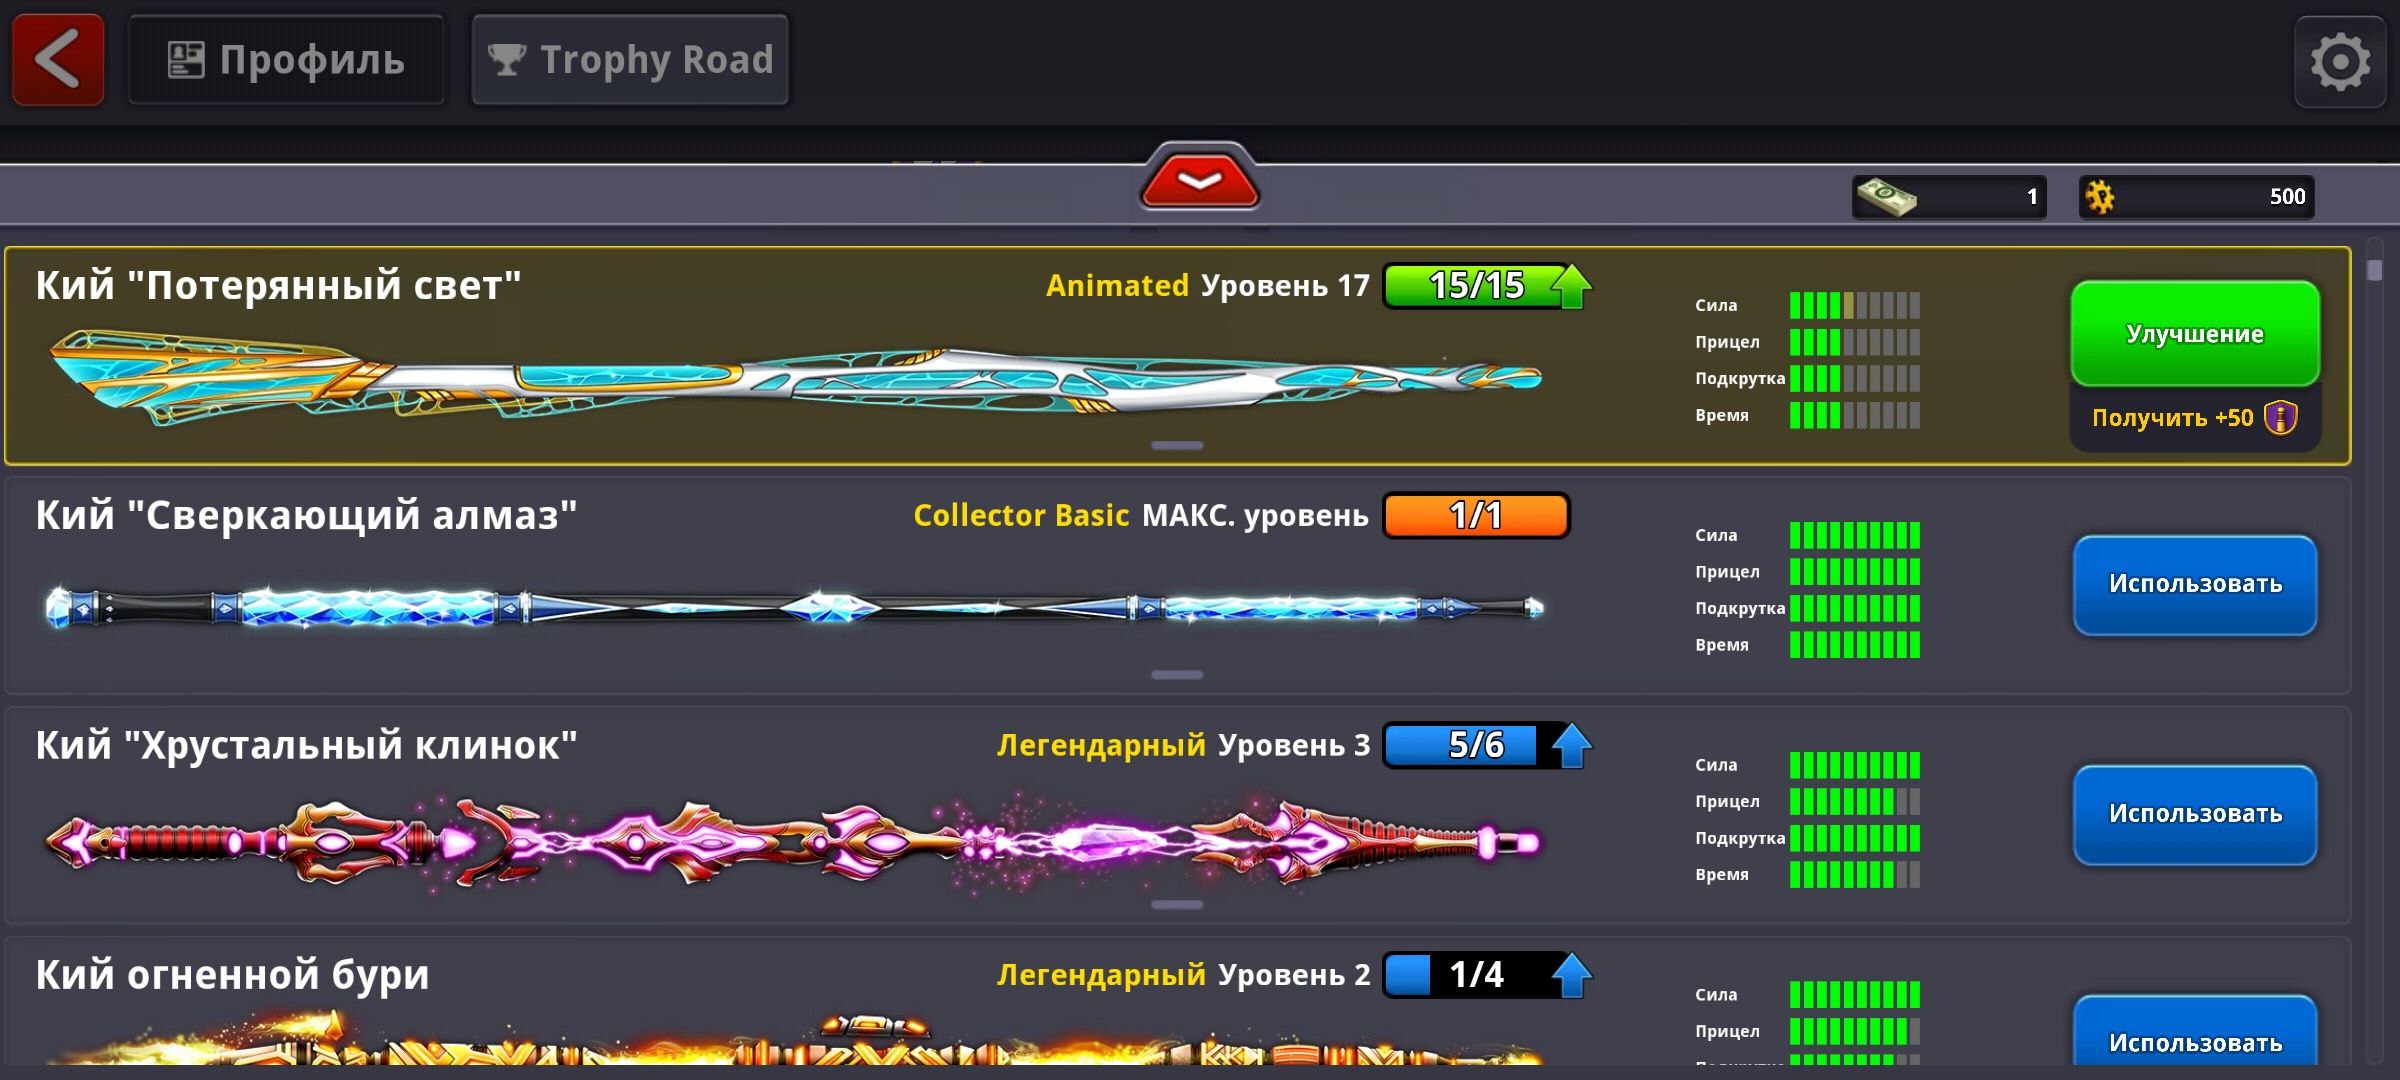Image resolution: width=2400 pixels, height=1080 pixels.
Task: Click the Кий "Хрустальный клинок" title
Action: [306, 746]
